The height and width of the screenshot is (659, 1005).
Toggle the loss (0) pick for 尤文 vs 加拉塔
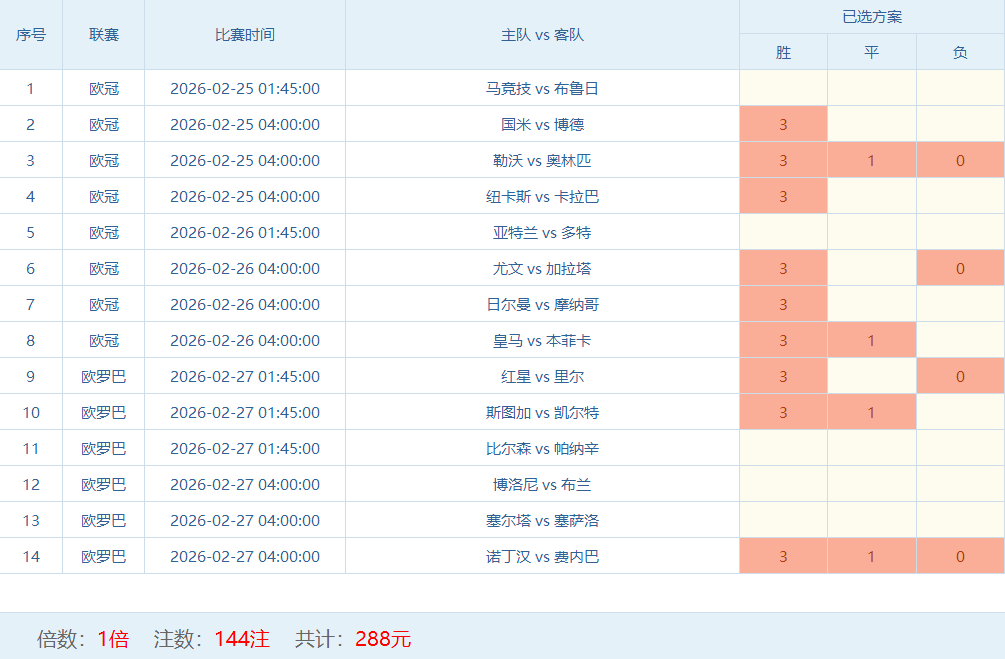960,268
